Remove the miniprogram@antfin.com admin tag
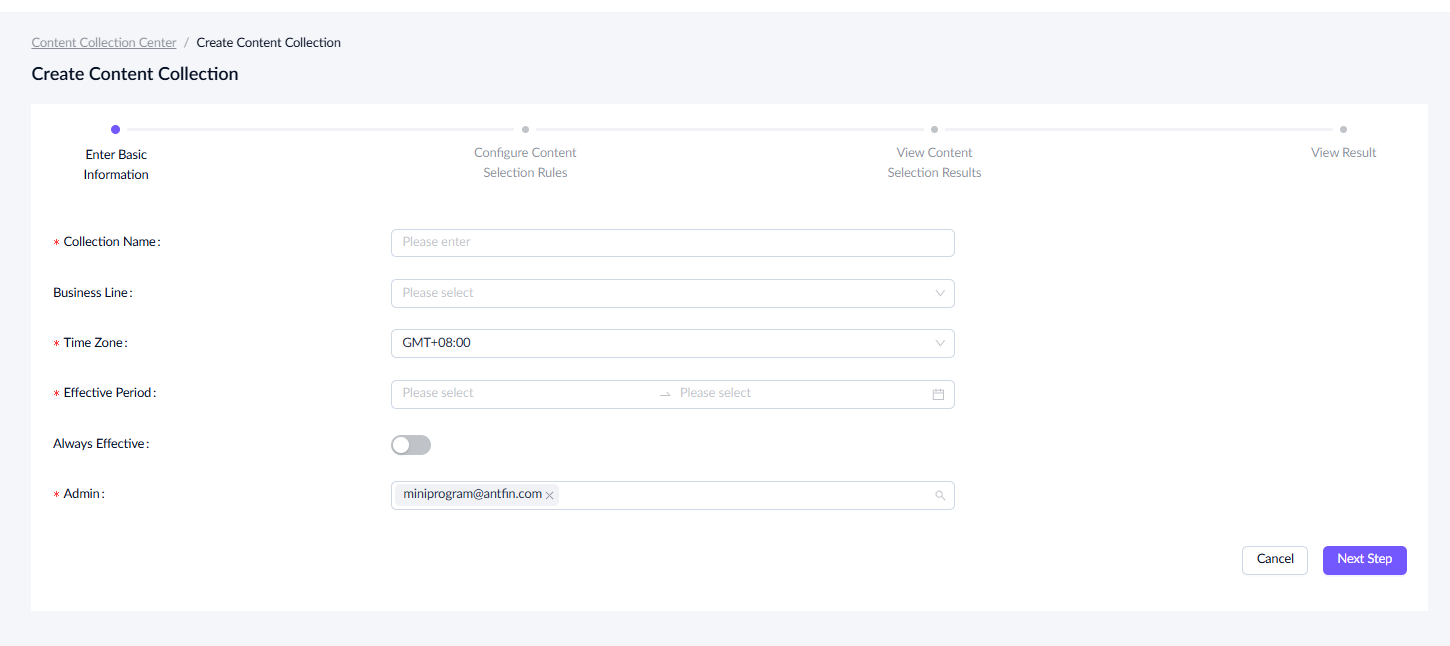Viewport: 1450px width, 646px height. [549, 495]
